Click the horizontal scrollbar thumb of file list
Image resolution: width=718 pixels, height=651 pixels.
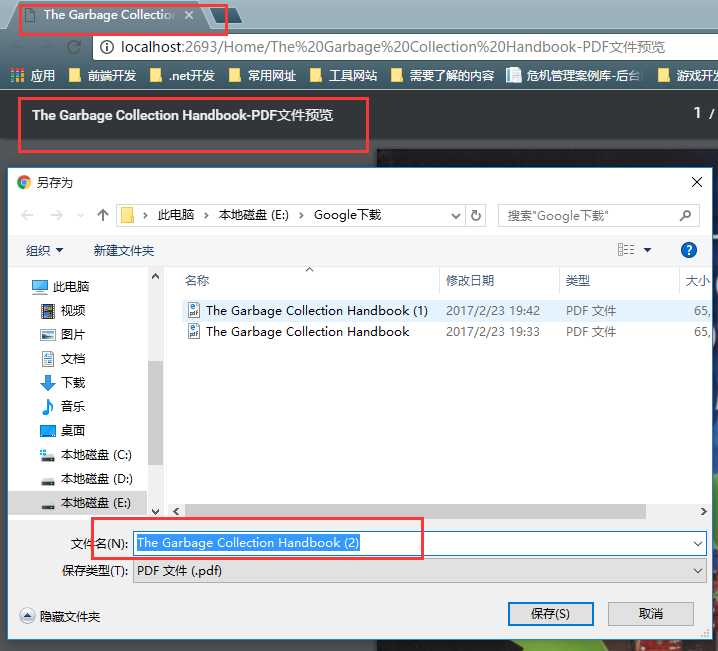[415, 511]
